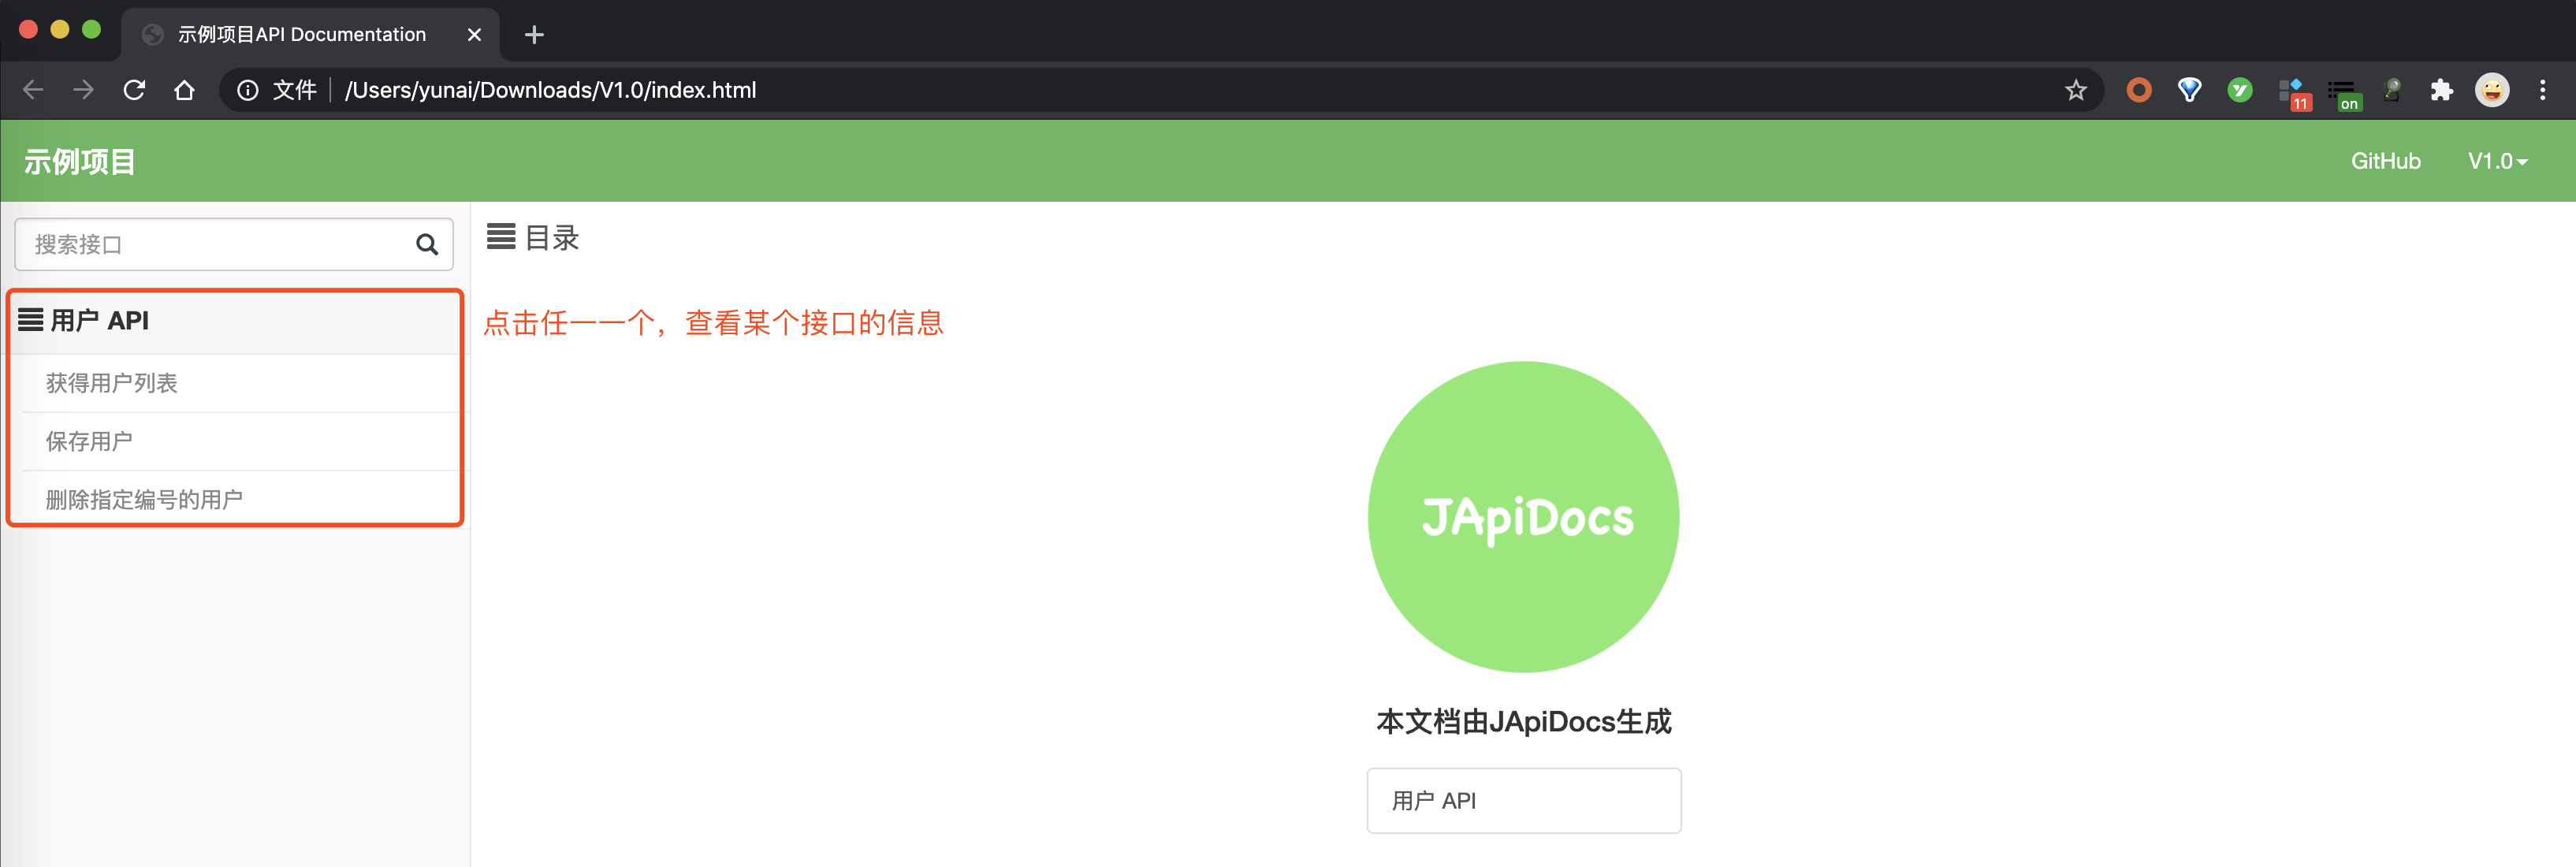Open the extensions puzzle icon

tap(2441, 90)
